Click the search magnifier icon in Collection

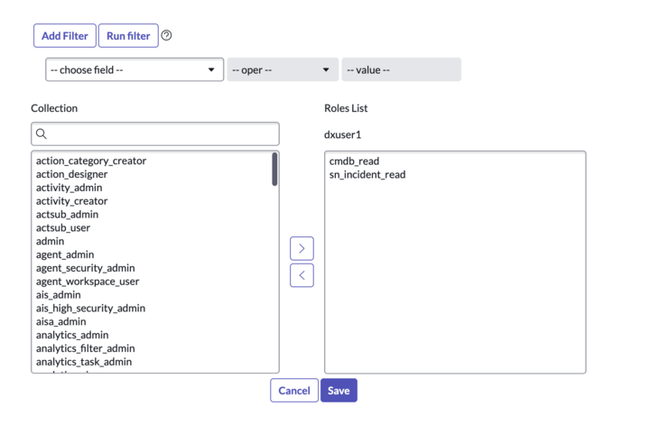point(42,134)
